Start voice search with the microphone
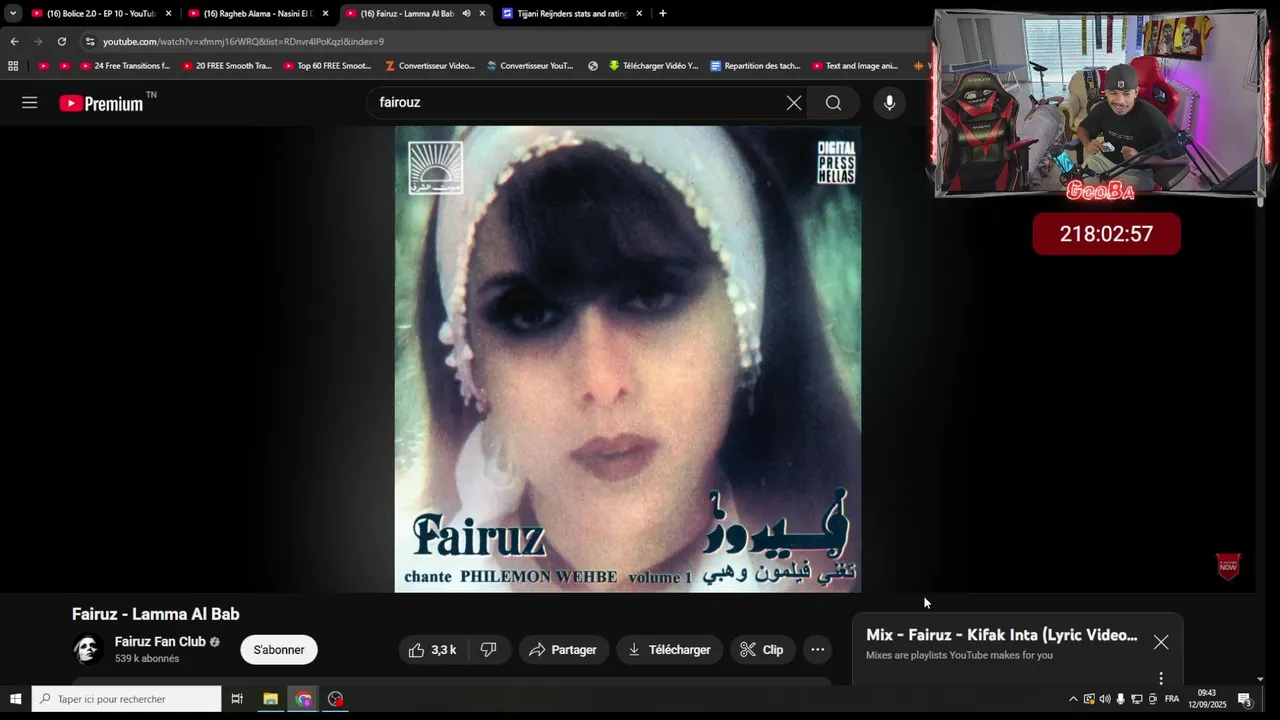The width and height of the screenshot is (1280, 720). 889,103
